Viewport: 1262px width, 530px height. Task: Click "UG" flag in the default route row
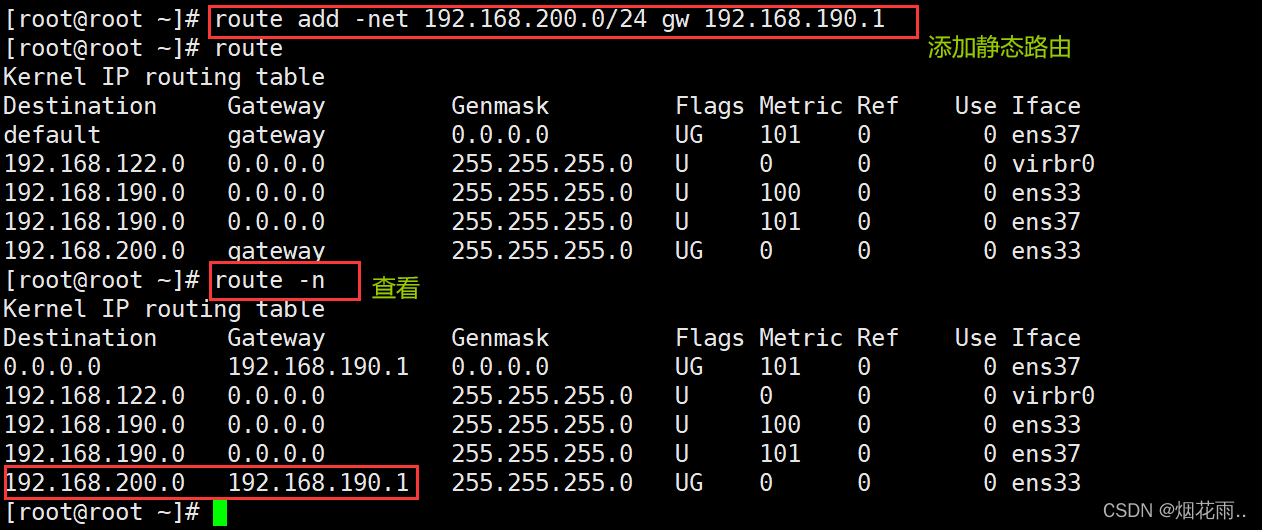[x=689, y=135]
